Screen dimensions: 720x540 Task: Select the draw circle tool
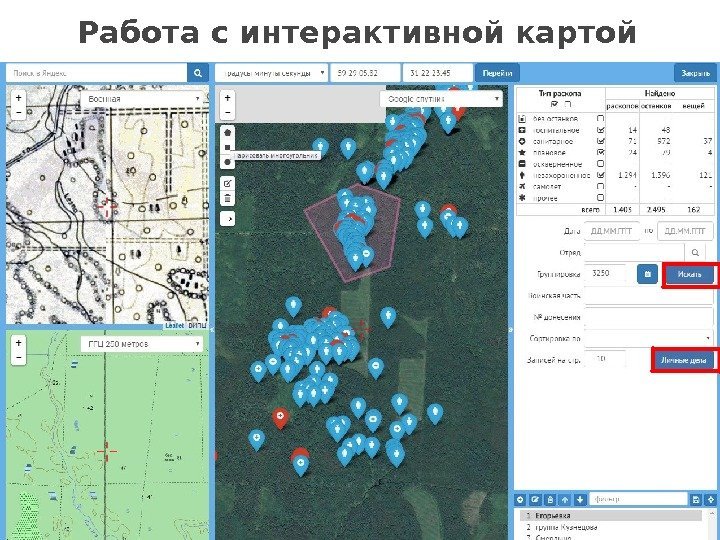pos(228,162)
